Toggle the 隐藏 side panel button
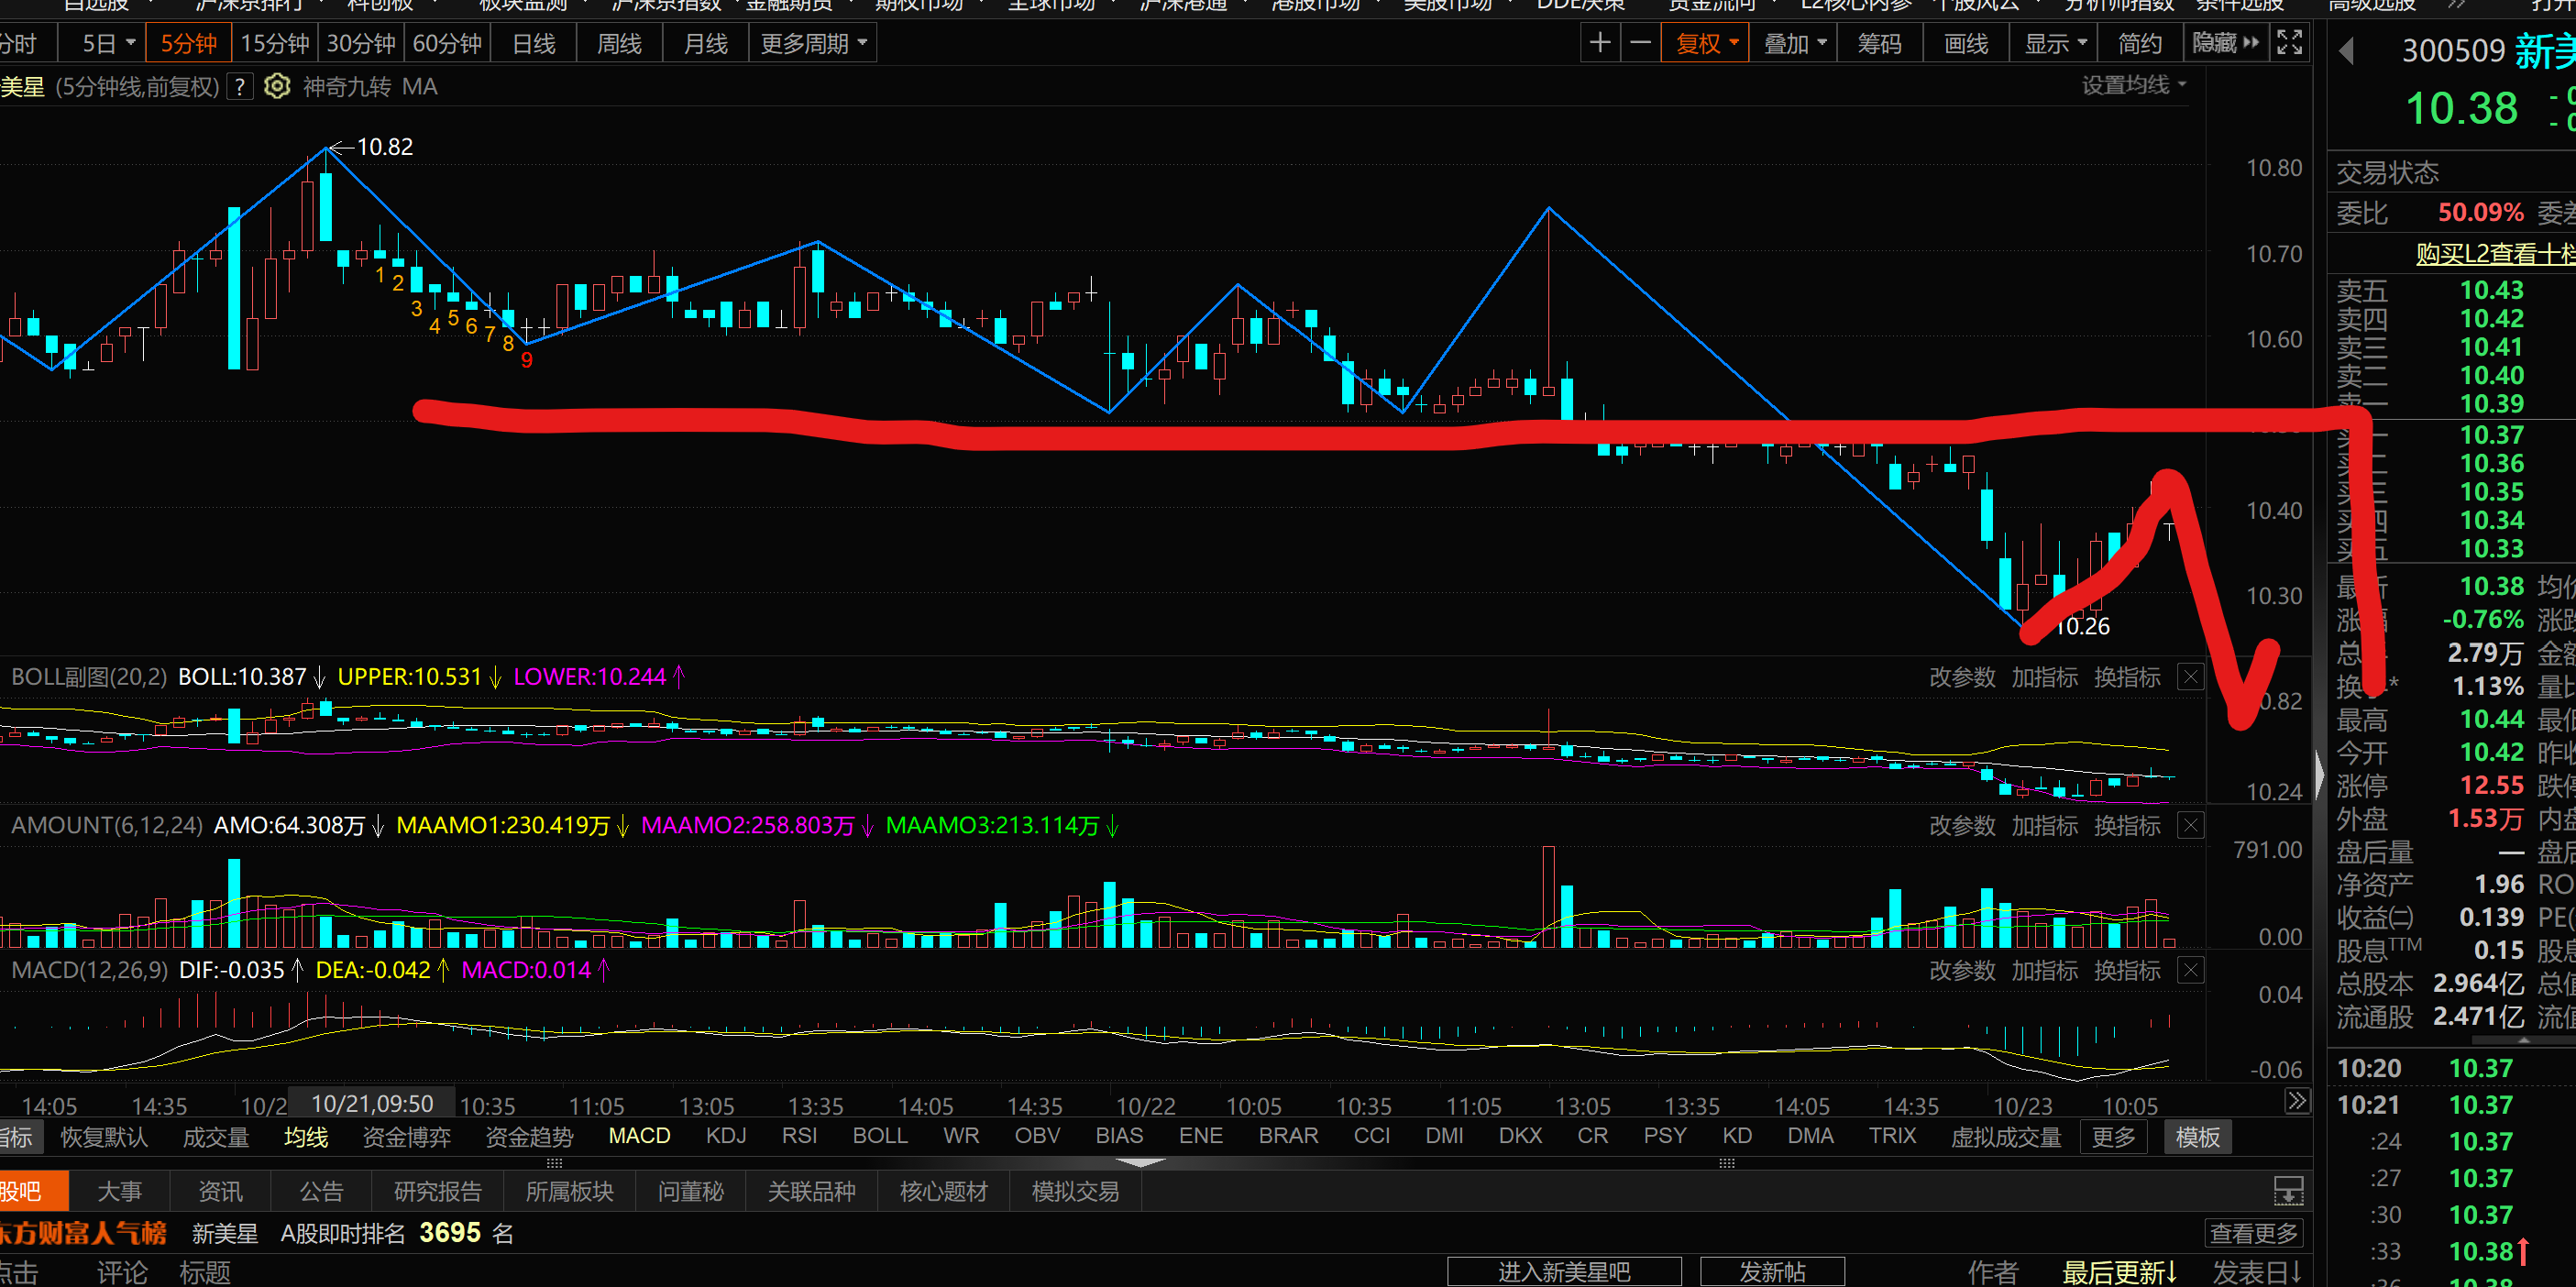The height and width of the screenshot is (1287, 2576). click(2224, 43)
